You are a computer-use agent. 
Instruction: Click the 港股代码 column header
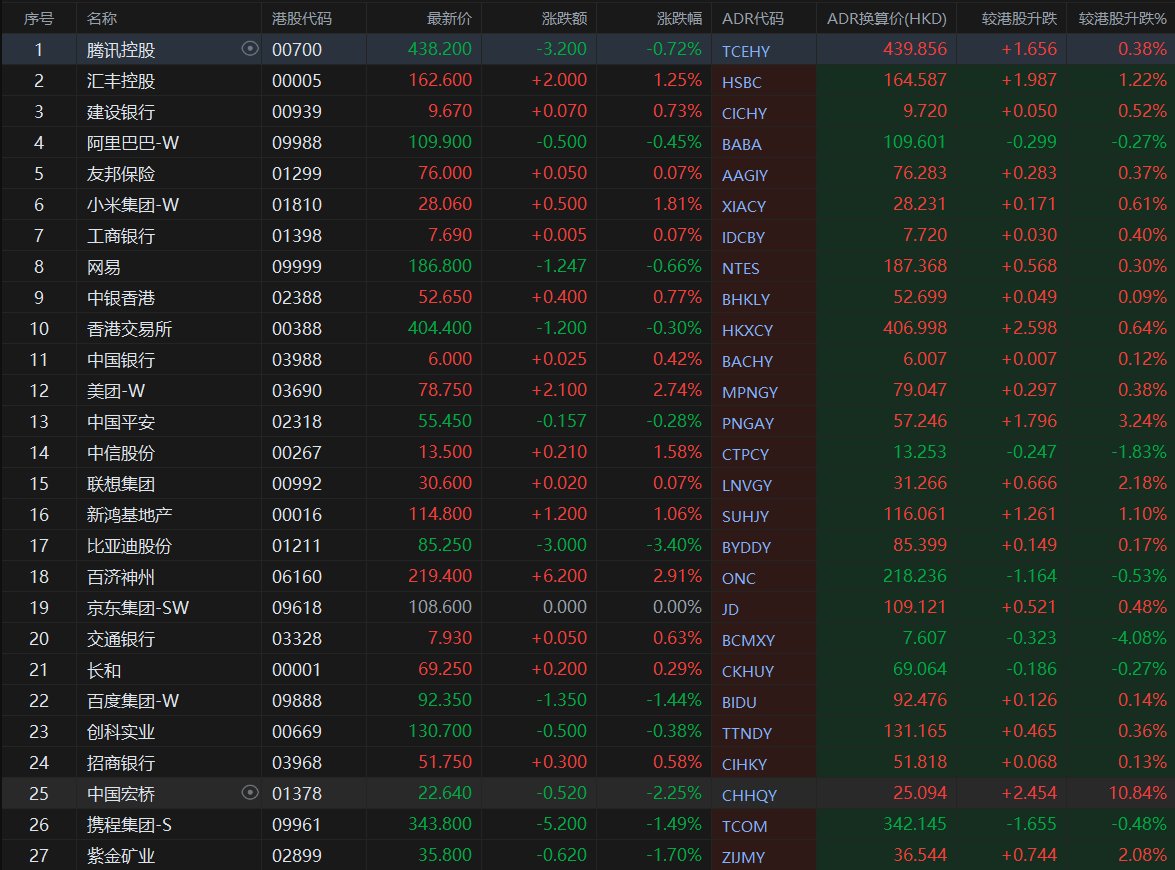(301, 18)
